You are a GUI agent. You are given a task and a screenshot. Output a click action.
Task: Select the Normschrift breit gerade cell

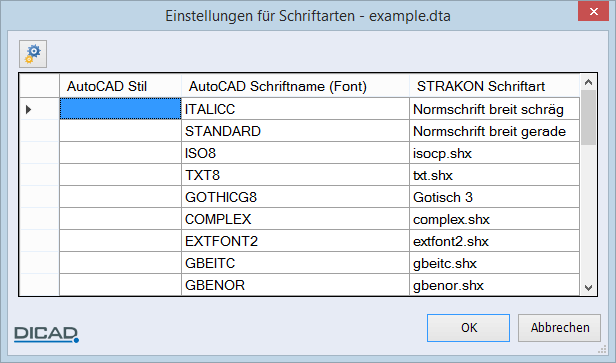click(495, 131)
